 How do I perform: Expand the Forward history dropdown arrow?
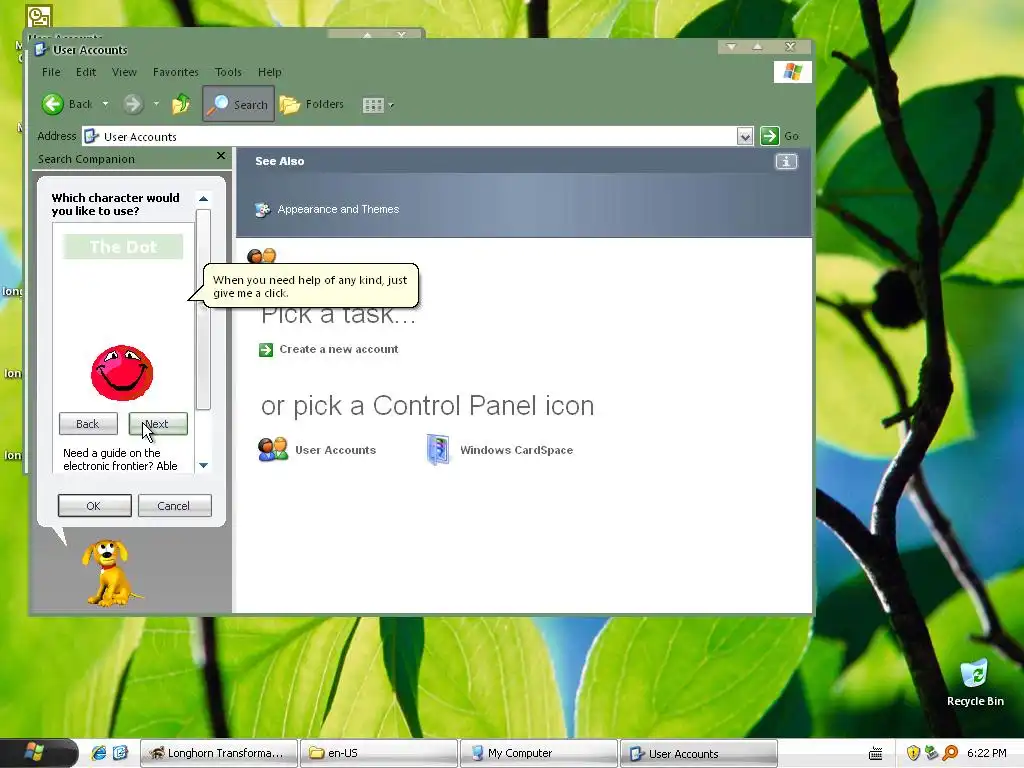tap(156, 104)
